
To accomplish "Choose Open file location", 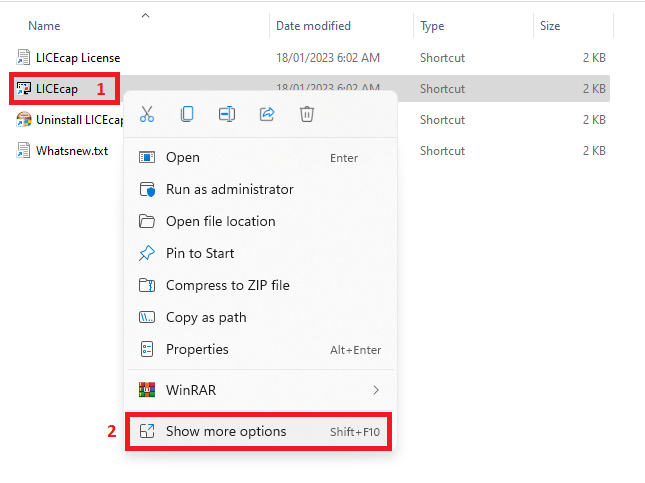I will click(261, 221).
